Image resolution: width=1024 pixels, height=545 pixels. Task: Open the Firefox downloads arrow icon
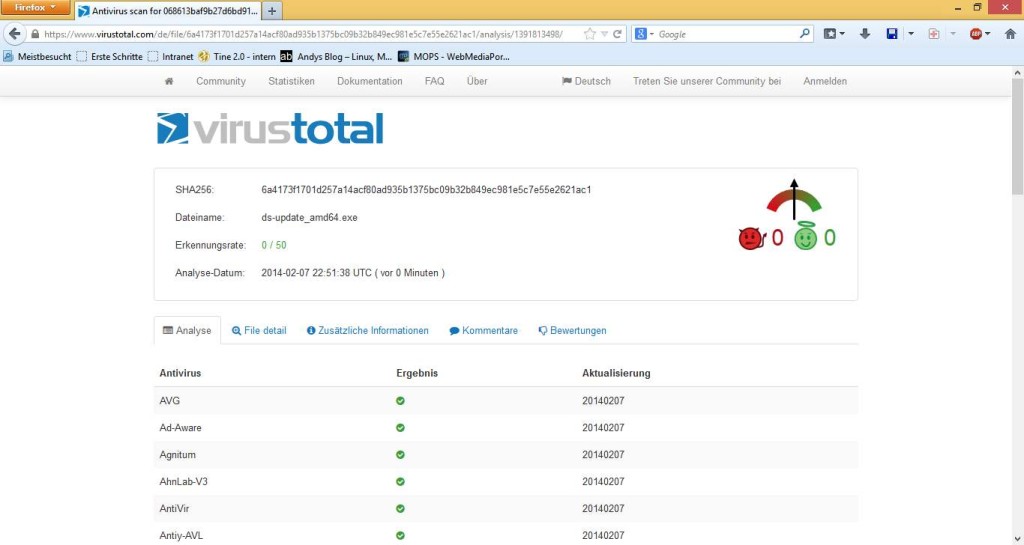coord(866,34)
